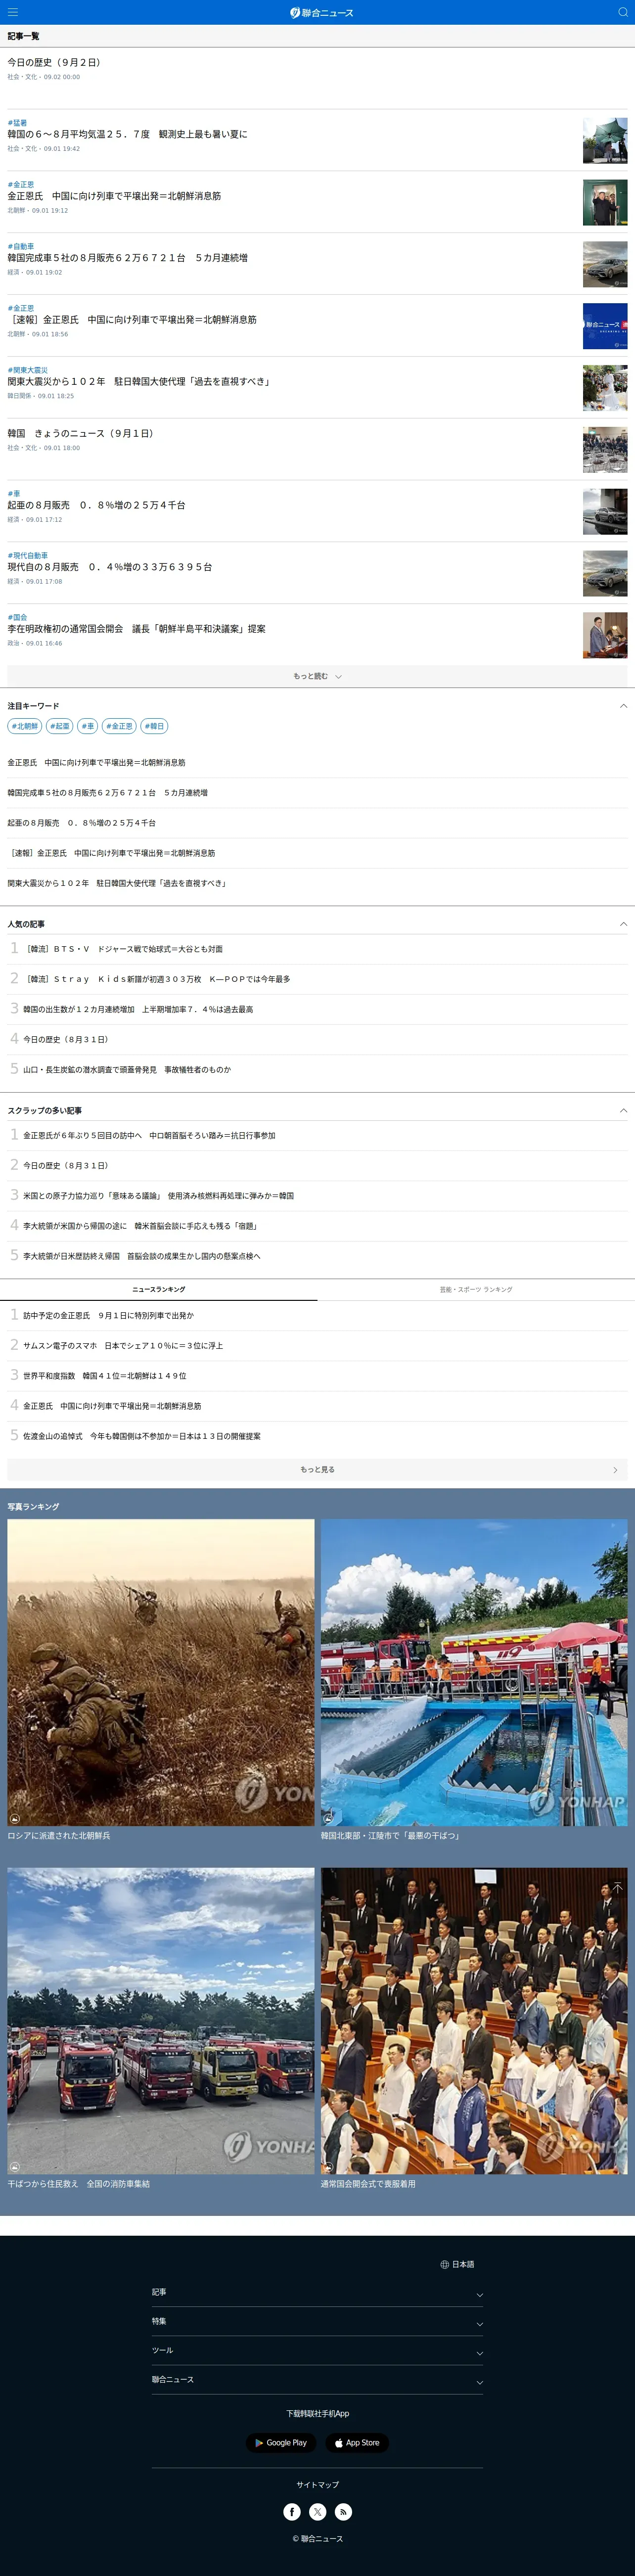The image size is (635, 2576).
Task: Expand the 記事 footer section
Action: [x=317, y=2292]
